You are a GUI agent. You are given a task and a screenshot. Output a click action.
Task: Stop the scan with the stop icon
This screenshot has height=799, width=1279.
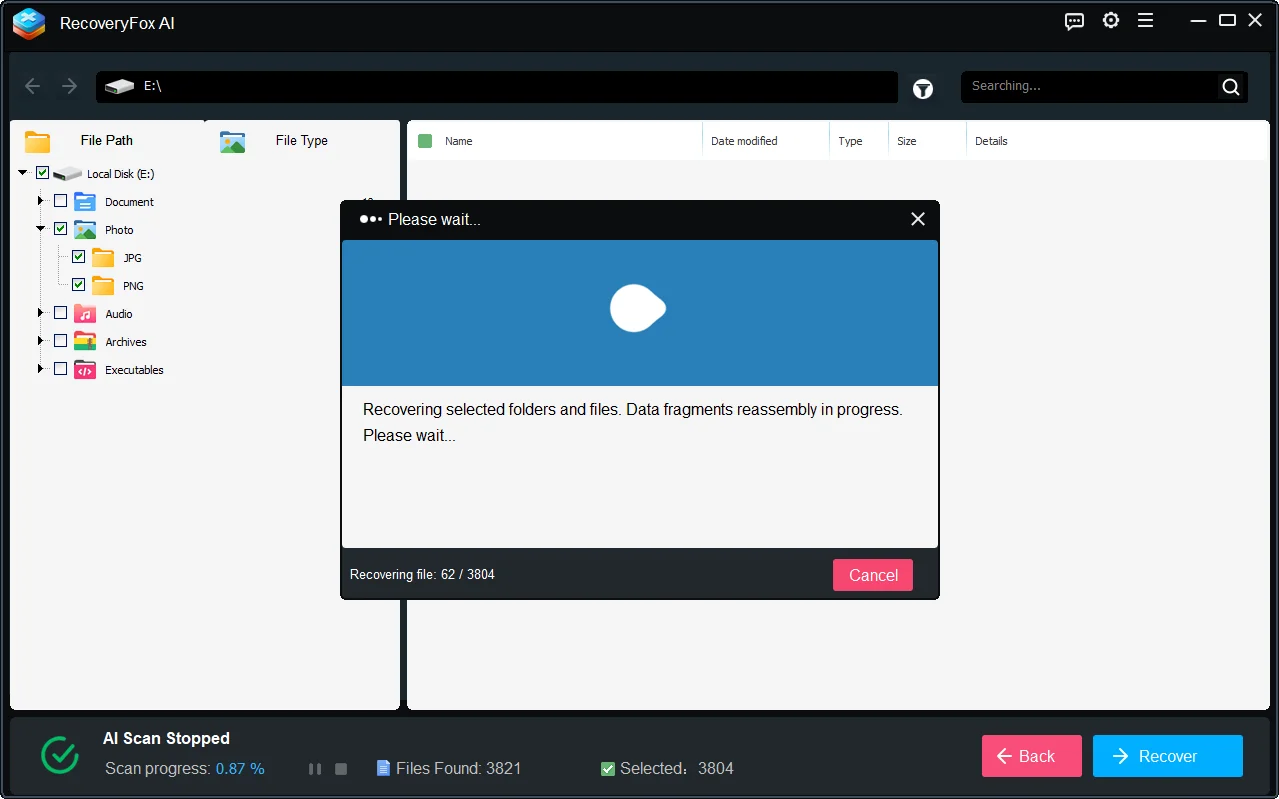(340, 768)
